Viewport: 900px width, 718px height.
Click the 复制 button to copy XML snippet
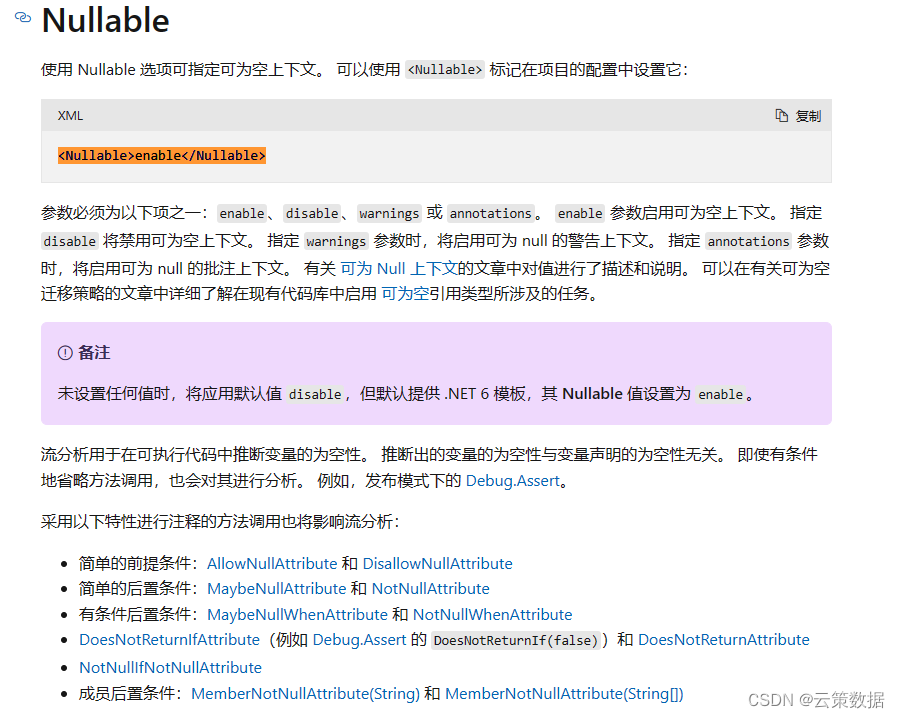(x=806, y=115)
